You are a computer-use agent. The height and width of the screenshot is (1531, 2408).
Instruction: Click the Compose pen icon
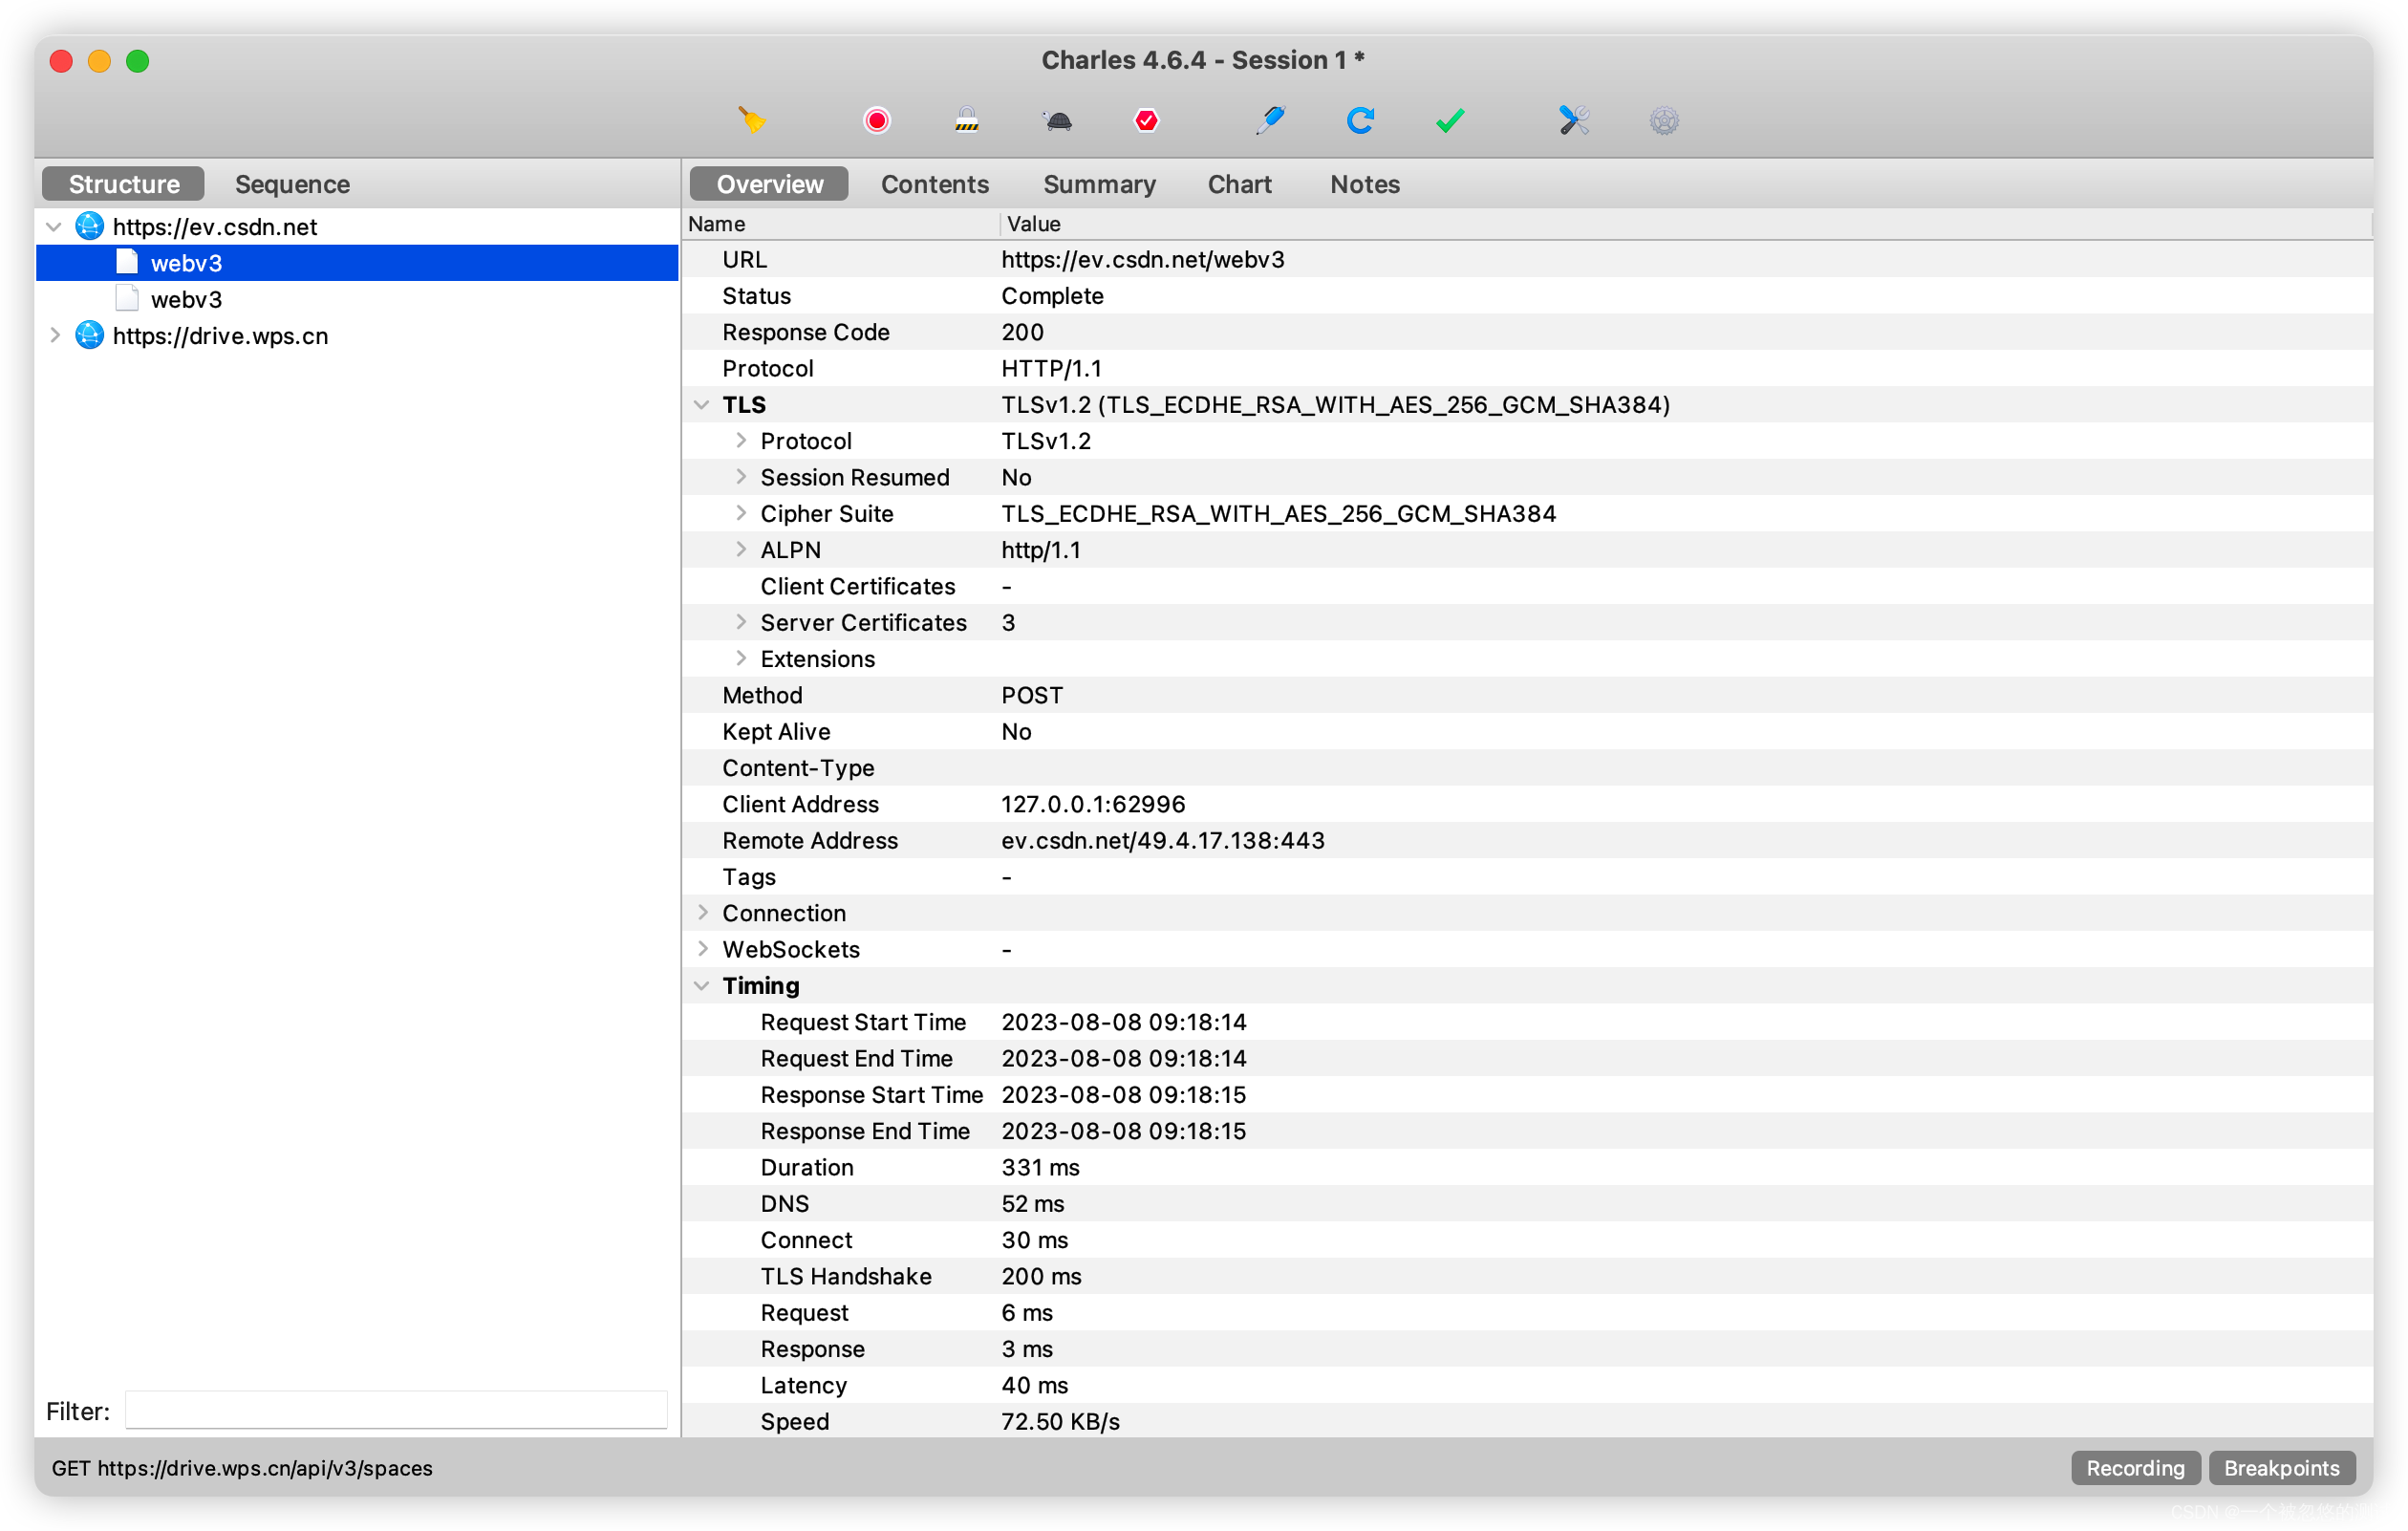pyautogui.click(x=1270, y=120)
